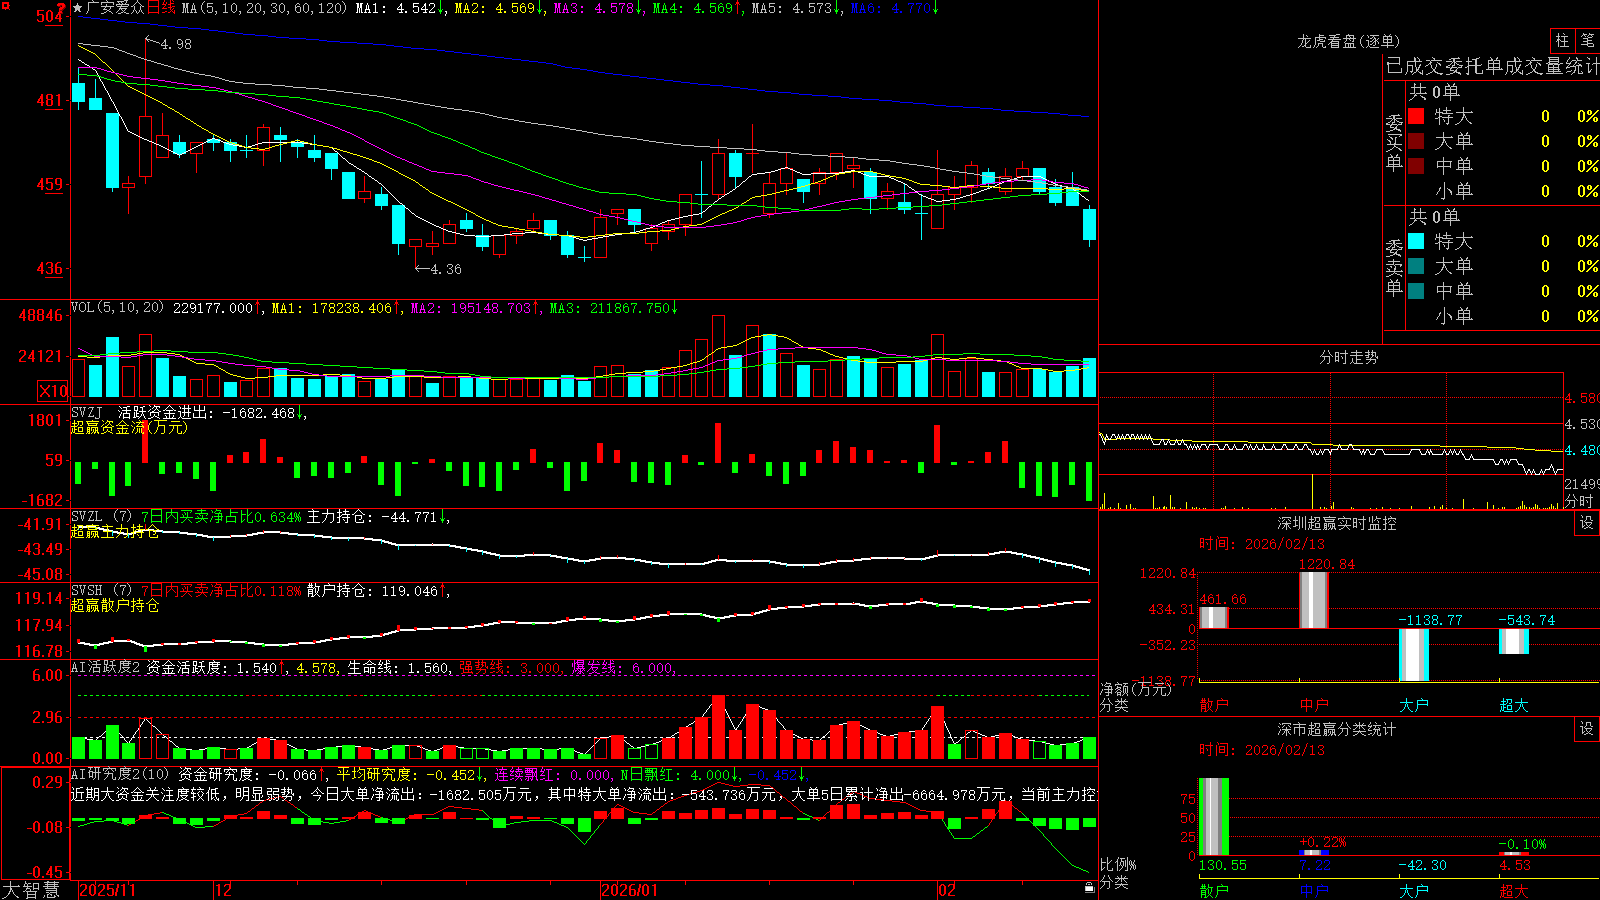Click 时间: 2026/02/13 in 深市超赢分类统计
Image resolution: width=1600 pixels, height=900 pixels.
point(1262,750)
